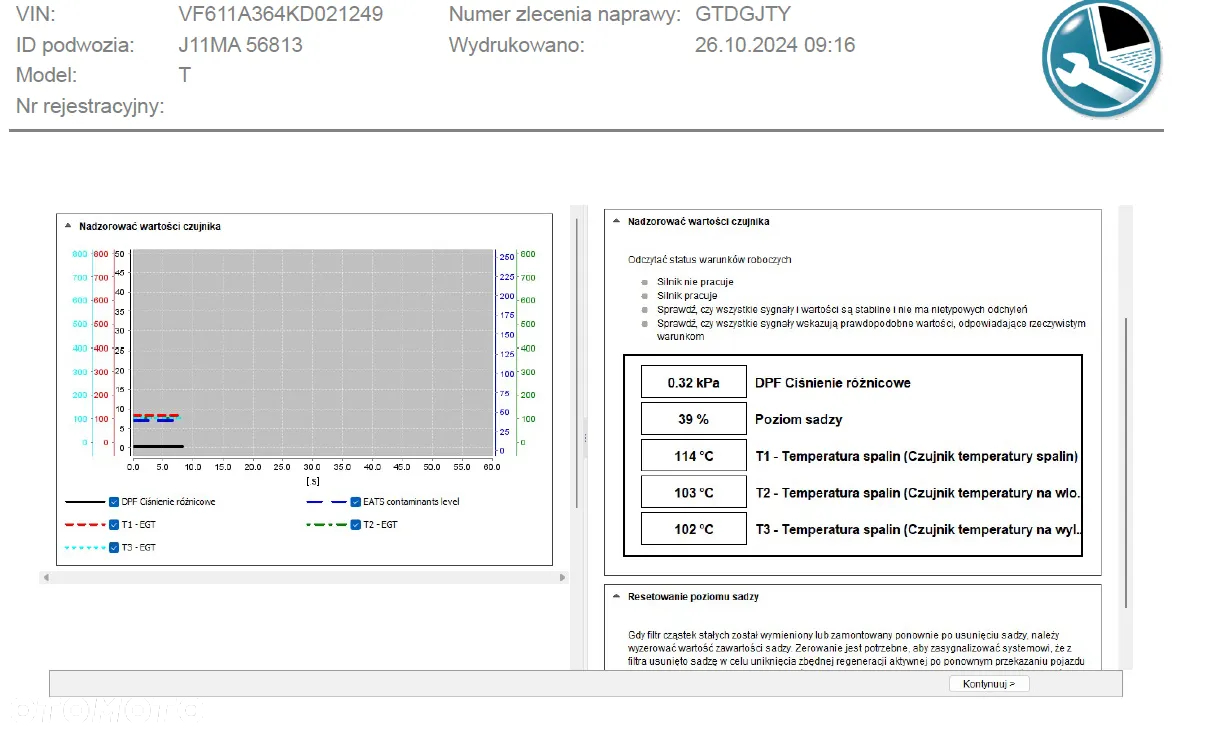Click the red dashed T1 line in chart
The image size is (1208, 732).
(x=156, y=415)
